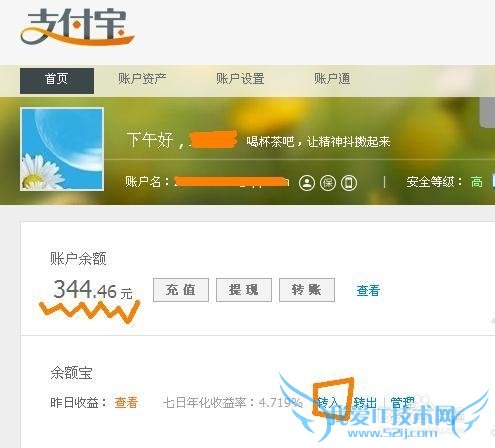
Task: Click the Alipay logo
Action: (77, 27)
